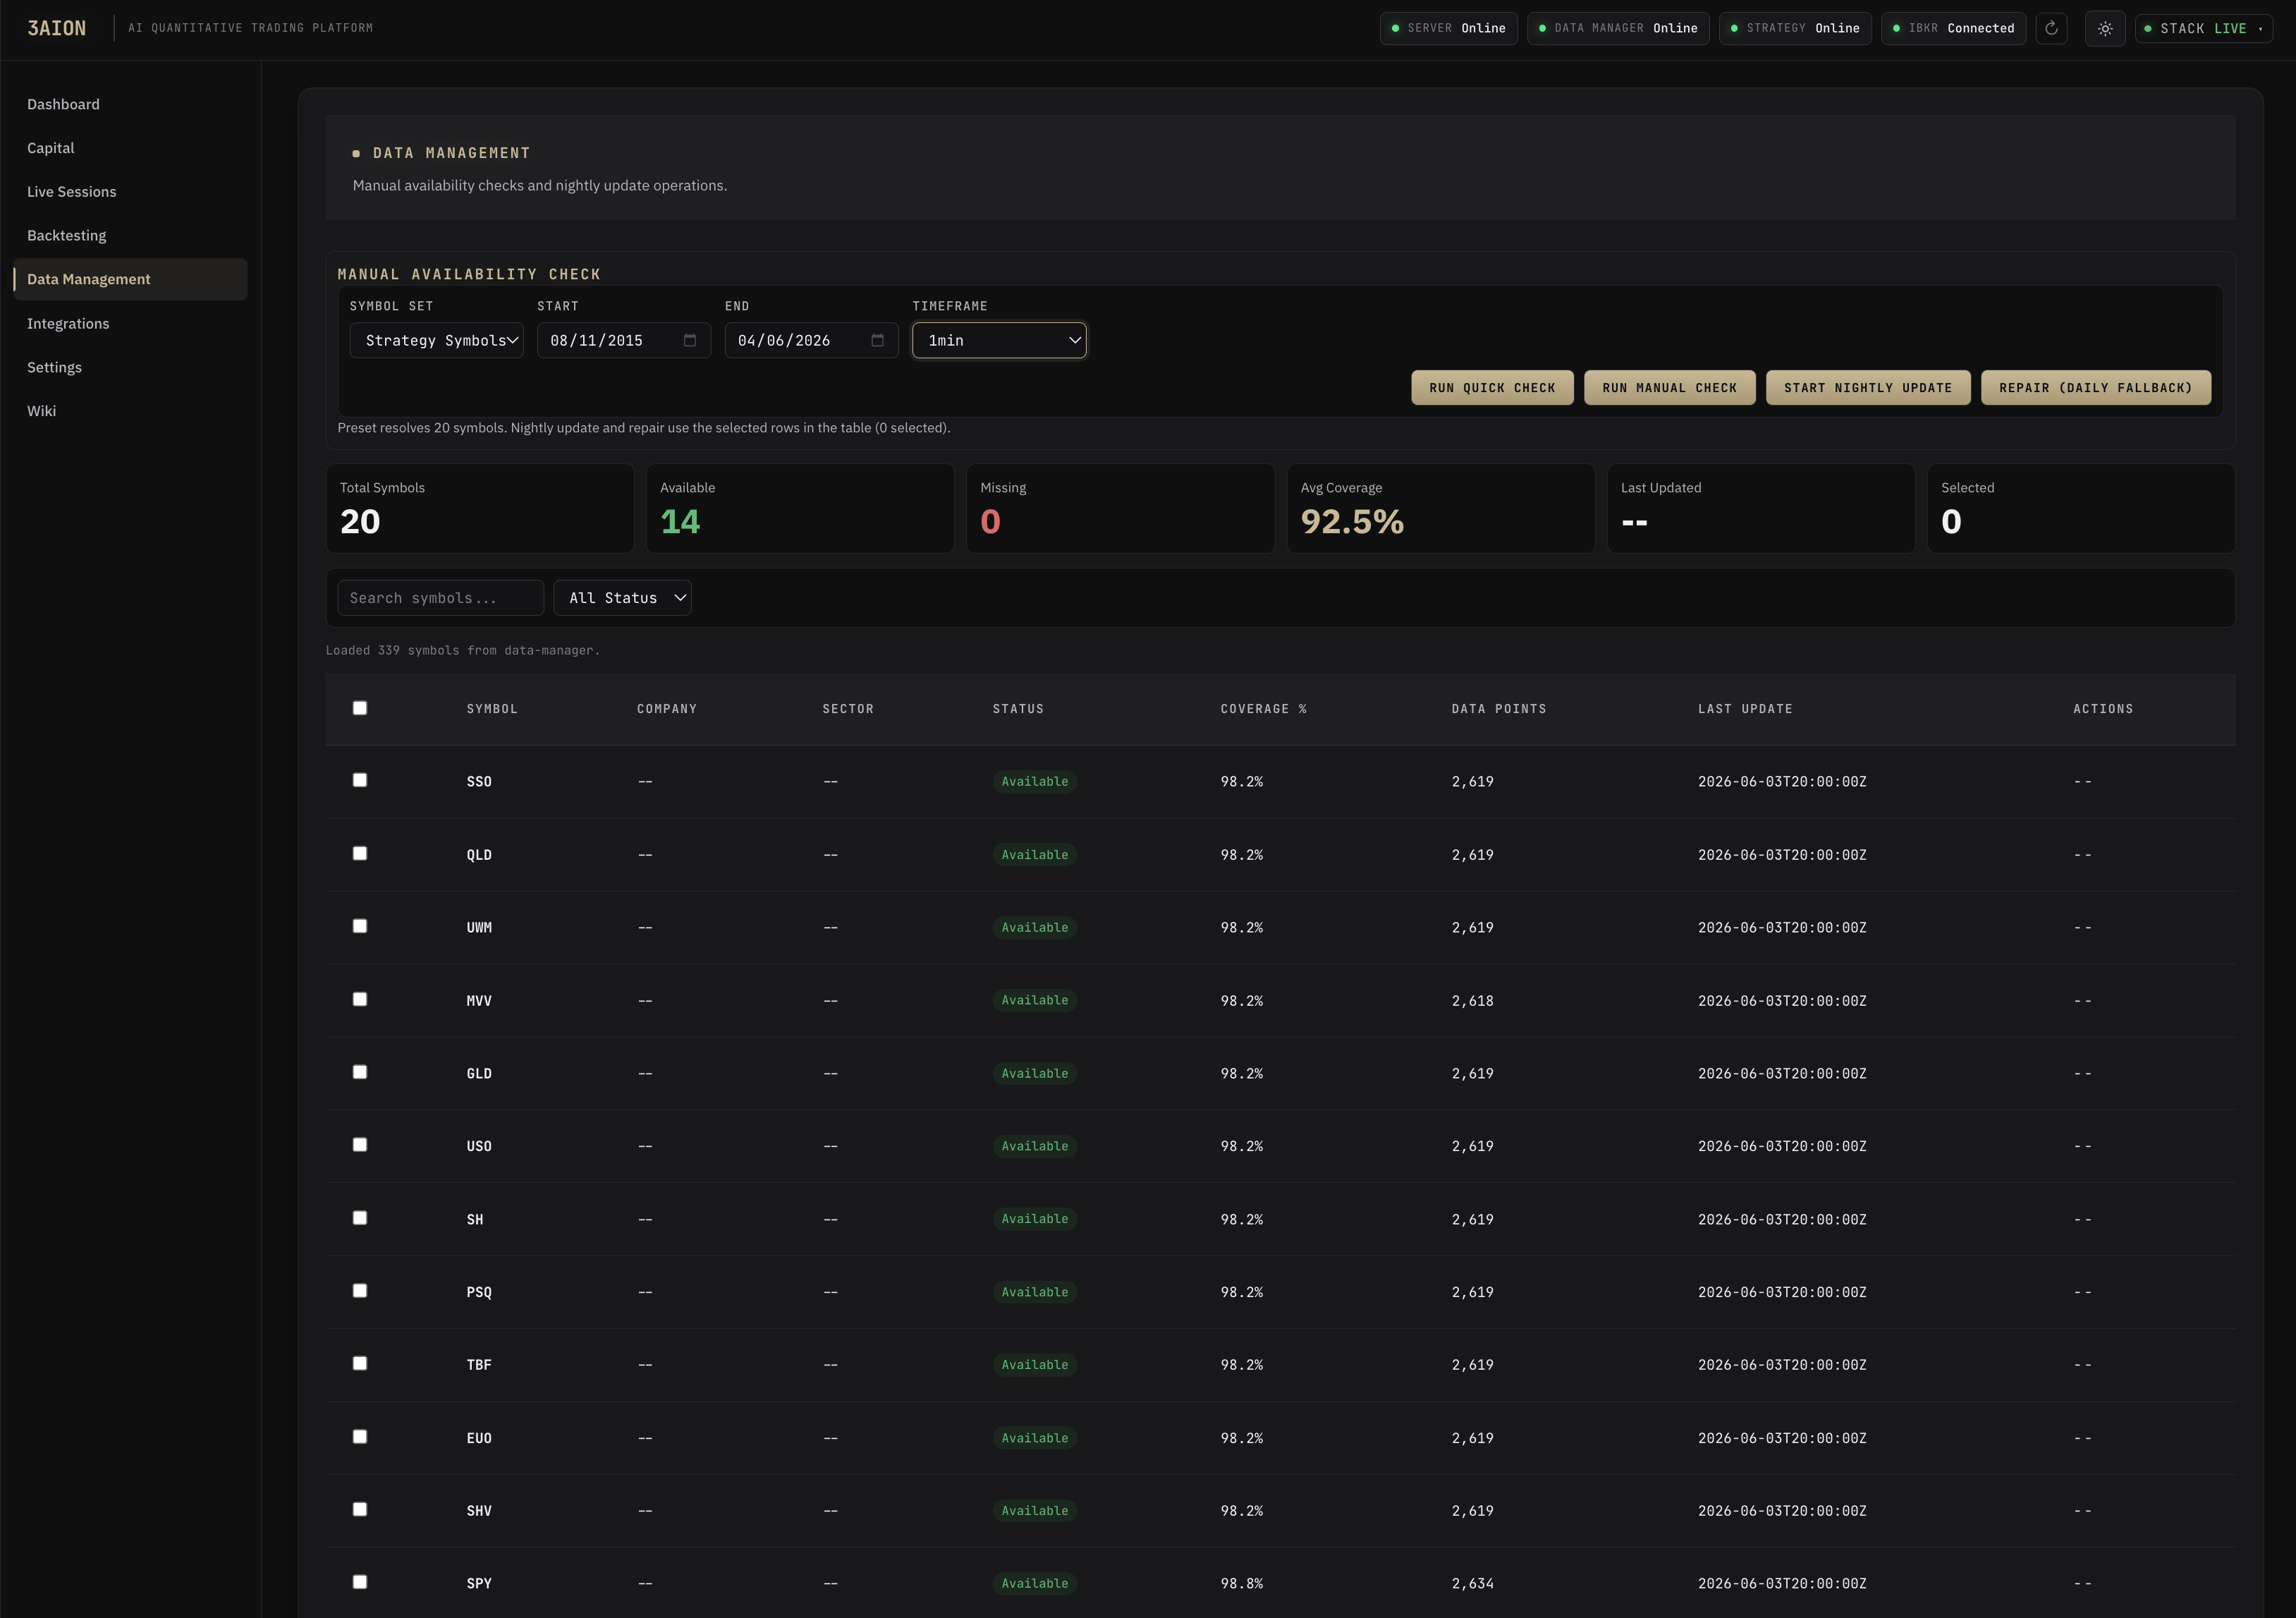Screen dimensions: 2296x1618
Task: Click the Start date field 08/11/2015
Action: click(624, 340)
